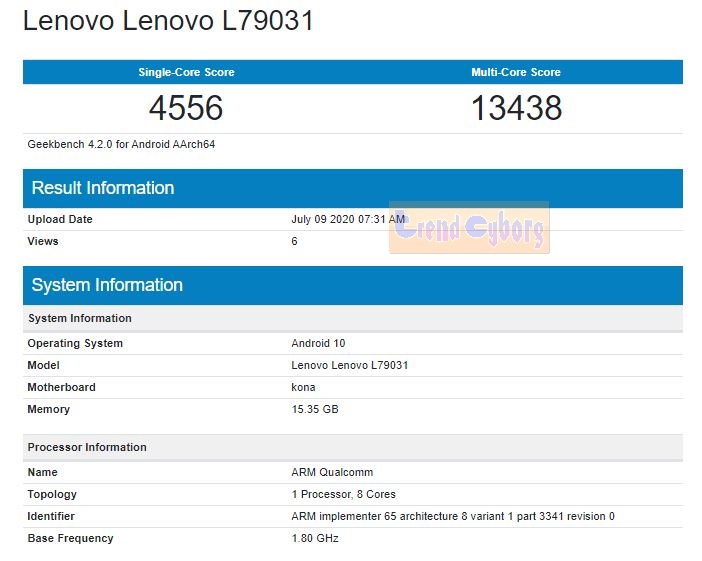Click the blue System Information banner header
Image resolution: width=702 pixels, height=561 pixels.
click(x=353, y=285)
